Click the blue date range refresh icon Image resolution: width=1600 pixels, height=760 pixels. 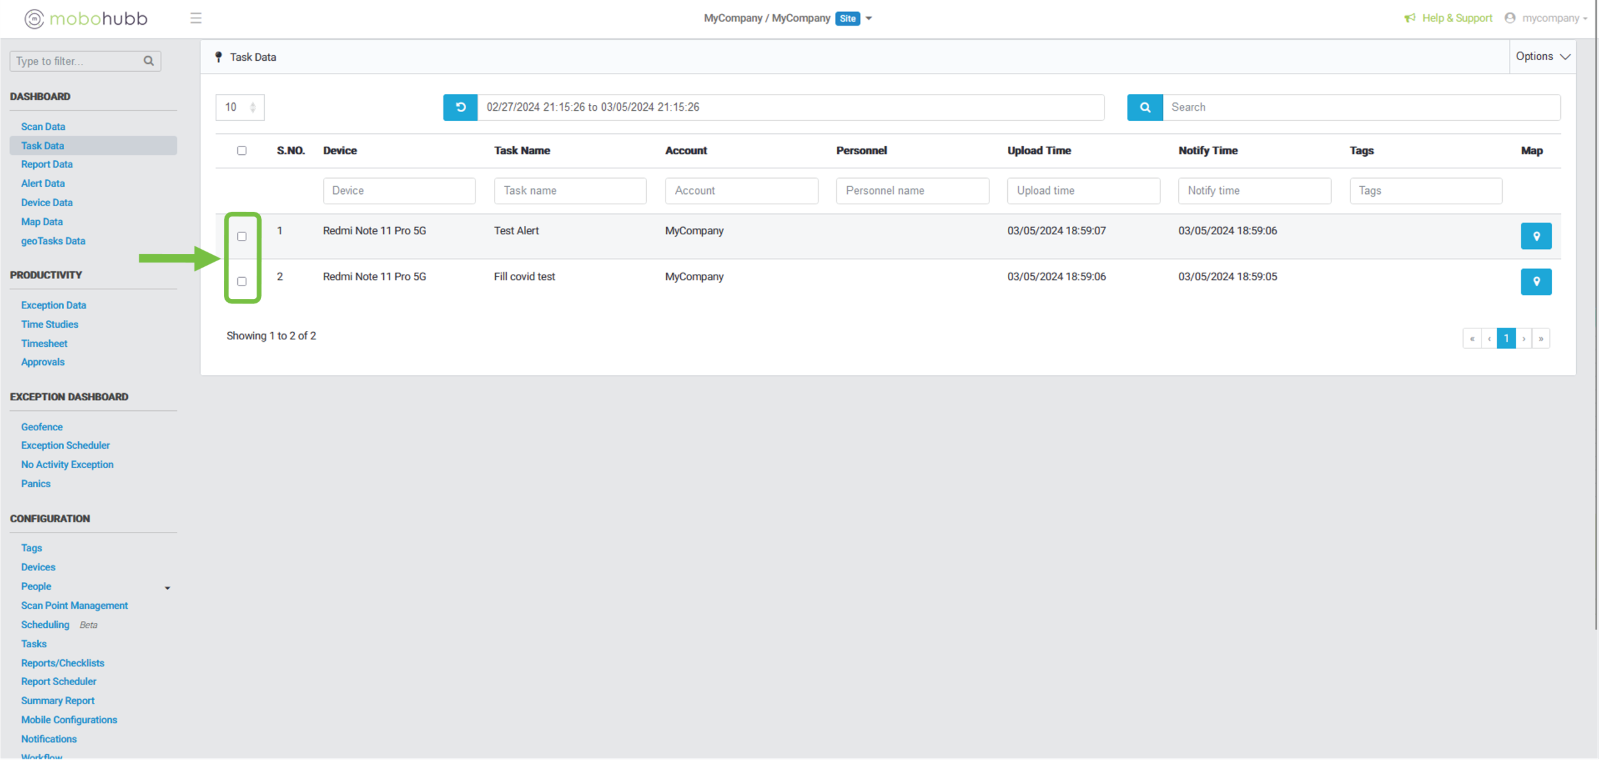tap(460, 107)
